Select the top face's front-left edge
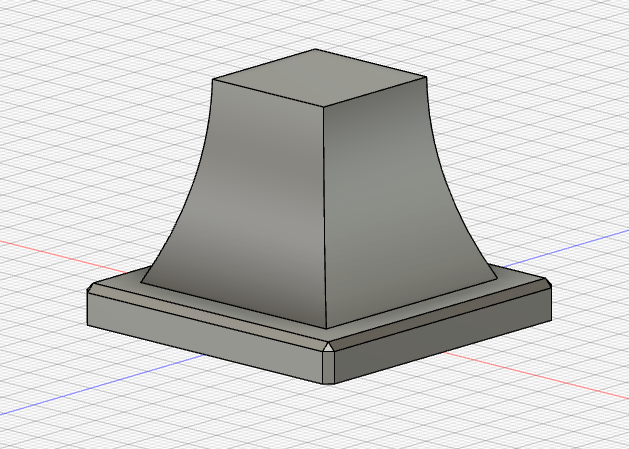This screenshot has height=449, width=629. (270, 93)
